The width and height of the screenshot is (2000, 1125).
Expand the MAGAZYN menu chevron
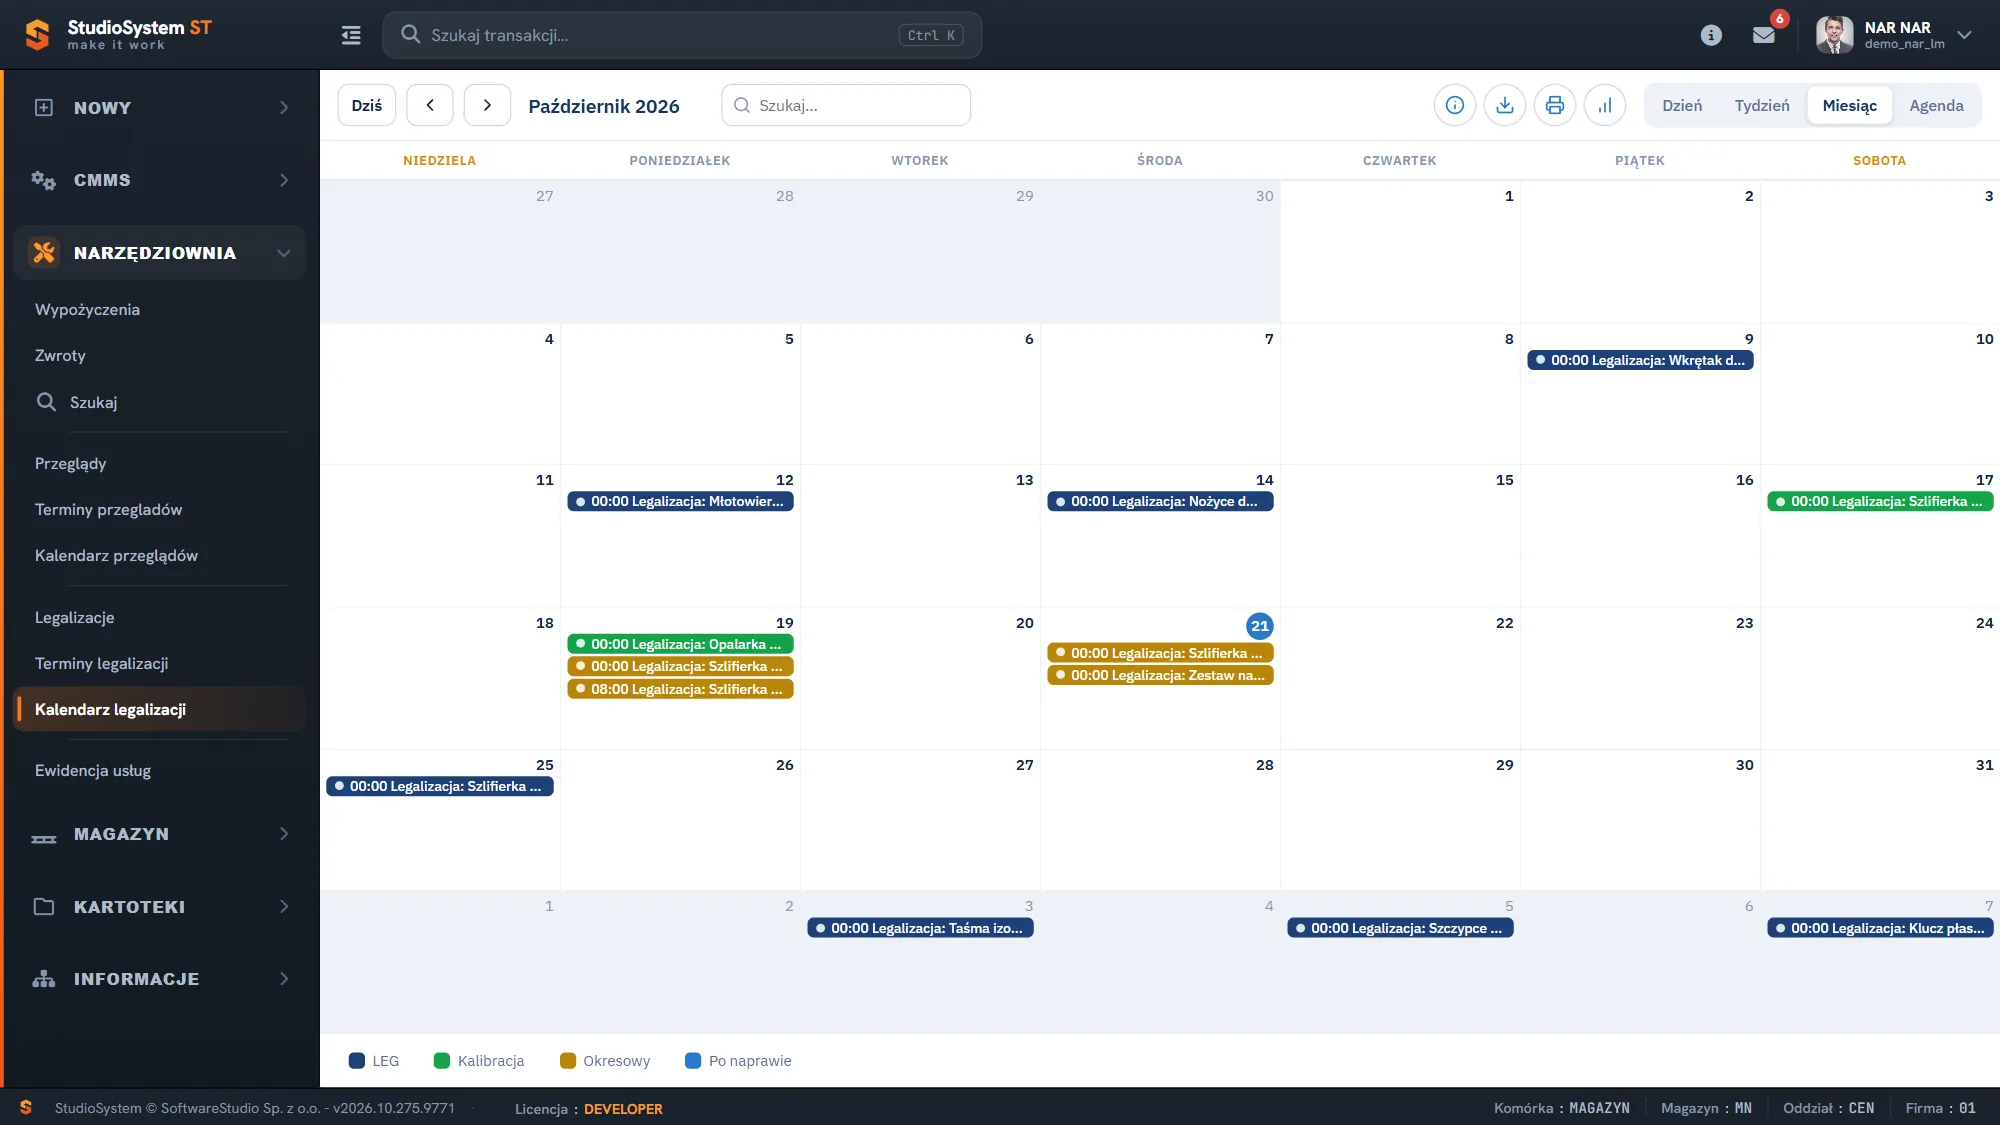[x=284, y=834]
